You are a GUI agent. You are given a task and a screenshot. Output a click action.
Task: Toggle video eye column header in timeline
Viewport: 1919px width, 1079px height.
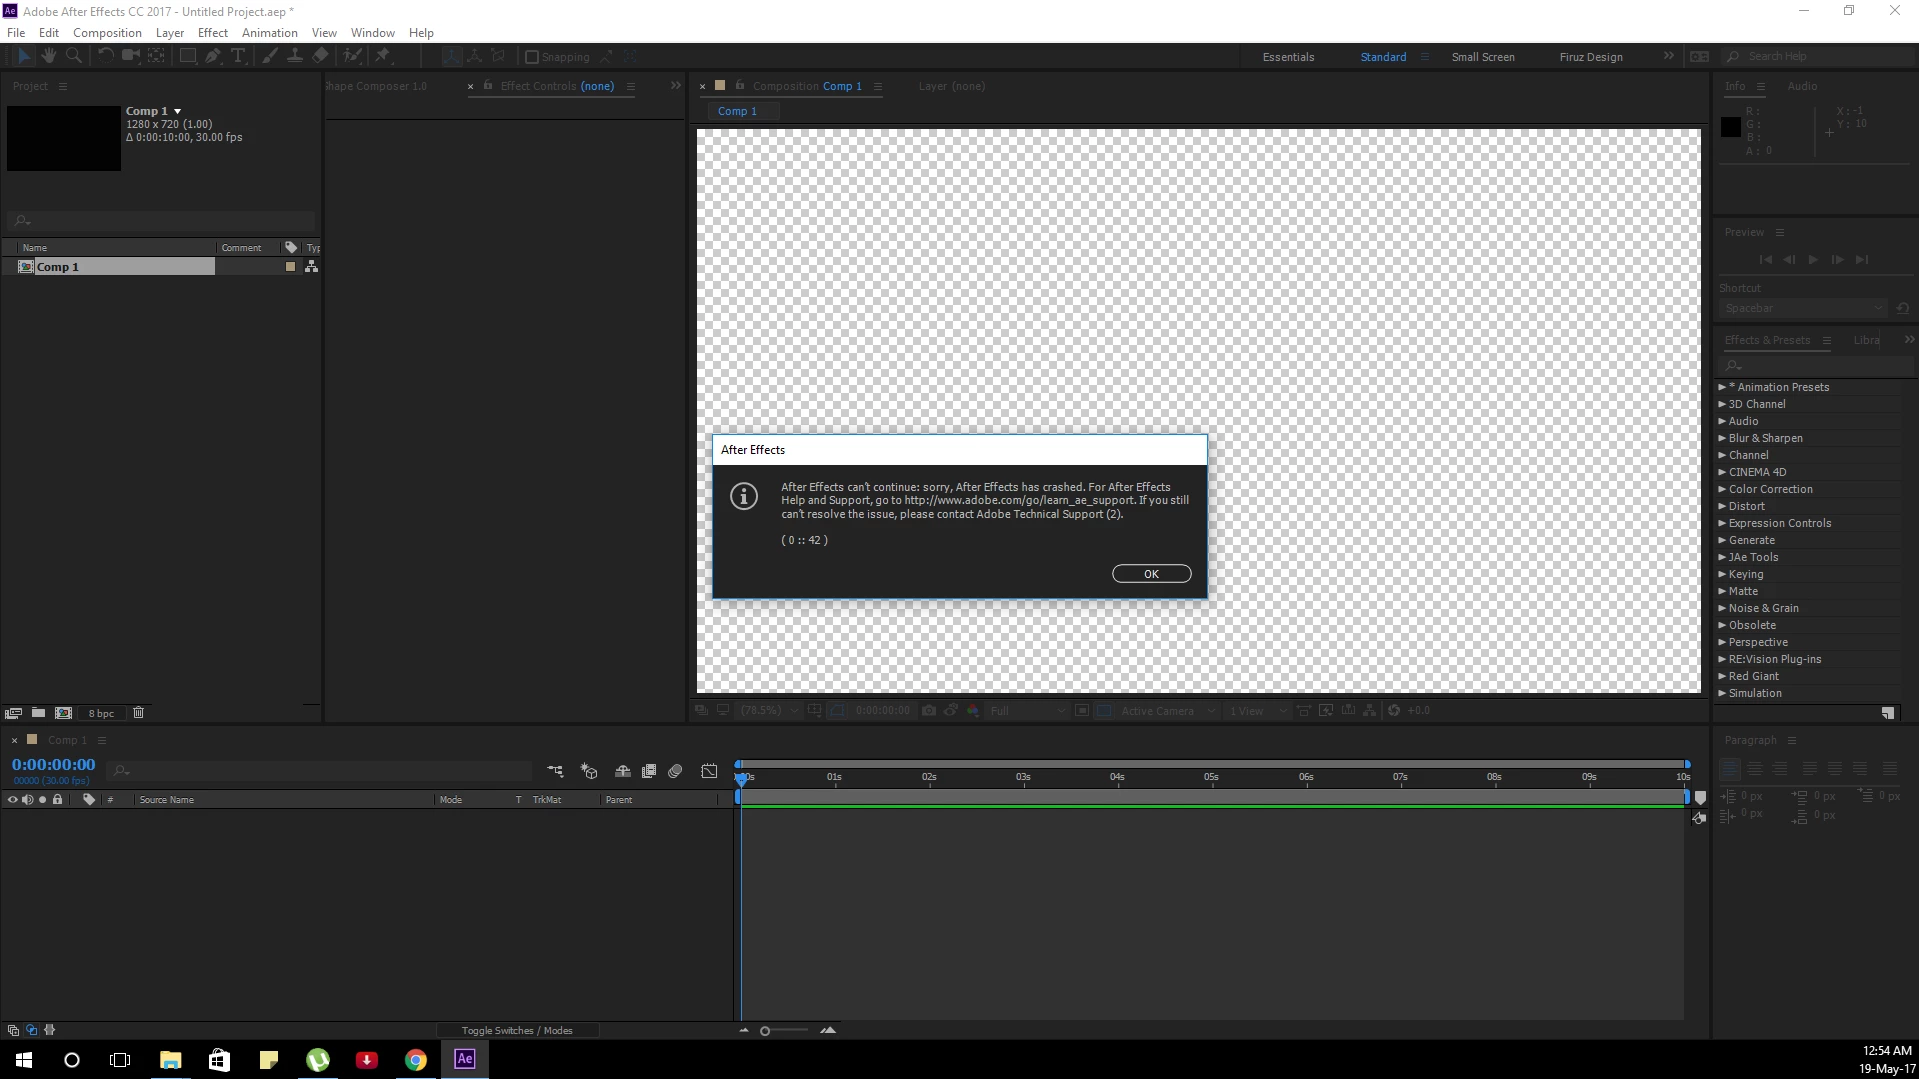13,800
